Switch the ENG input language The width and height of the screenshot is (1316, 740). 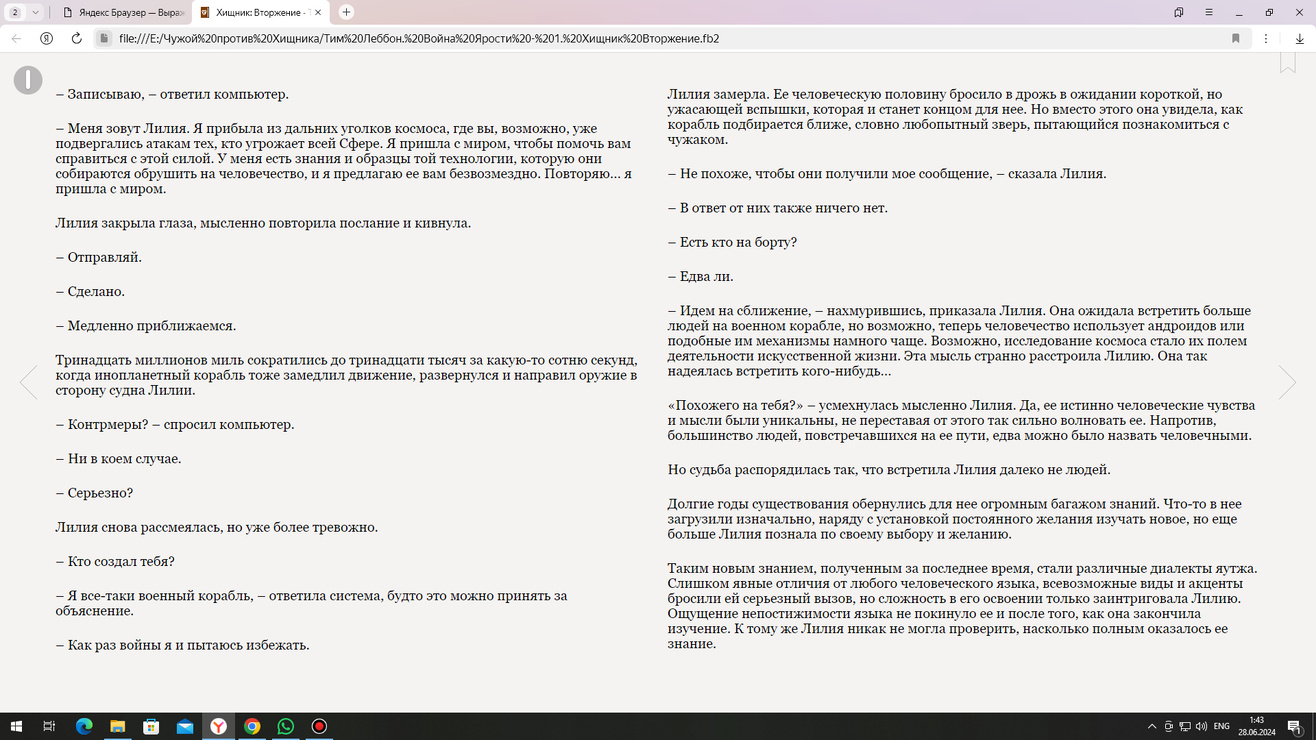(x=1221, y=726)
